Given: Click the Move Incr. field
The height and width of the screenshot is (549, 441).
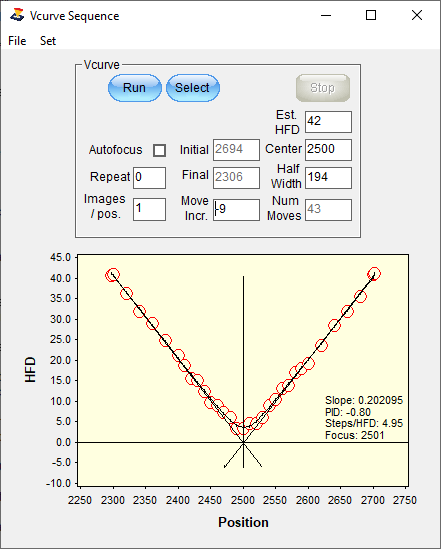Looking at the screenshot, I should [236, 210].
